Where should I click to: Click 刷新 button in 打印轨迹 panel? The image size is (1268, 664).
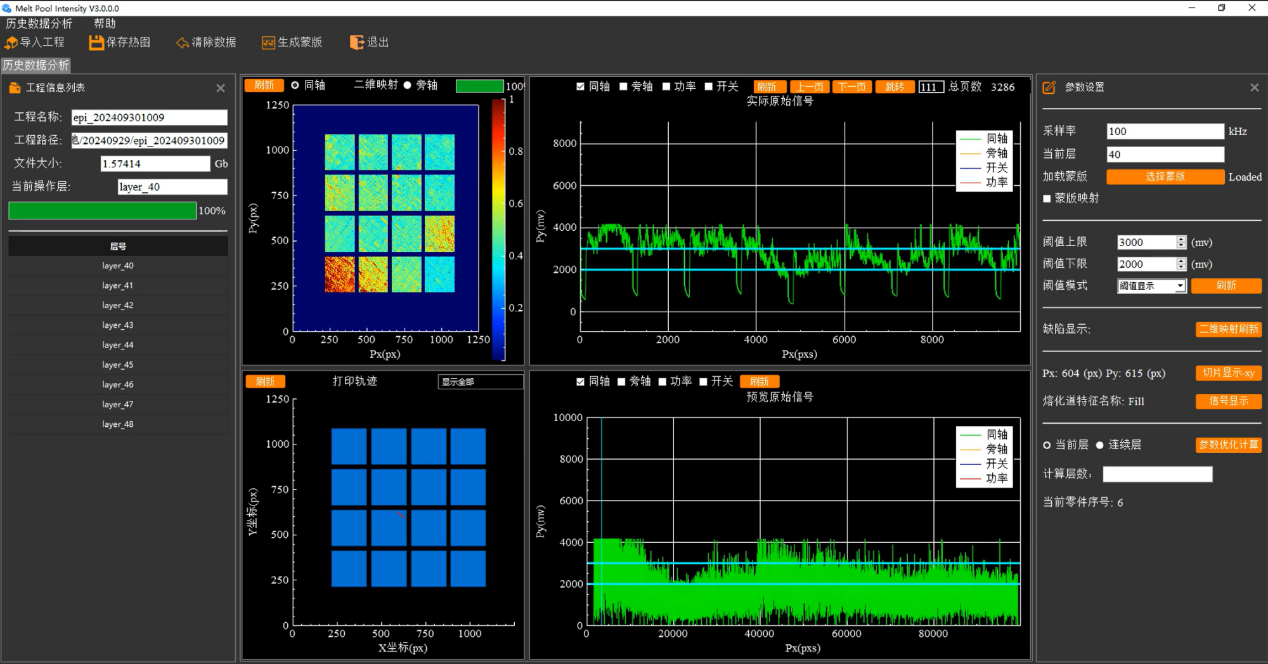(264, 382)
